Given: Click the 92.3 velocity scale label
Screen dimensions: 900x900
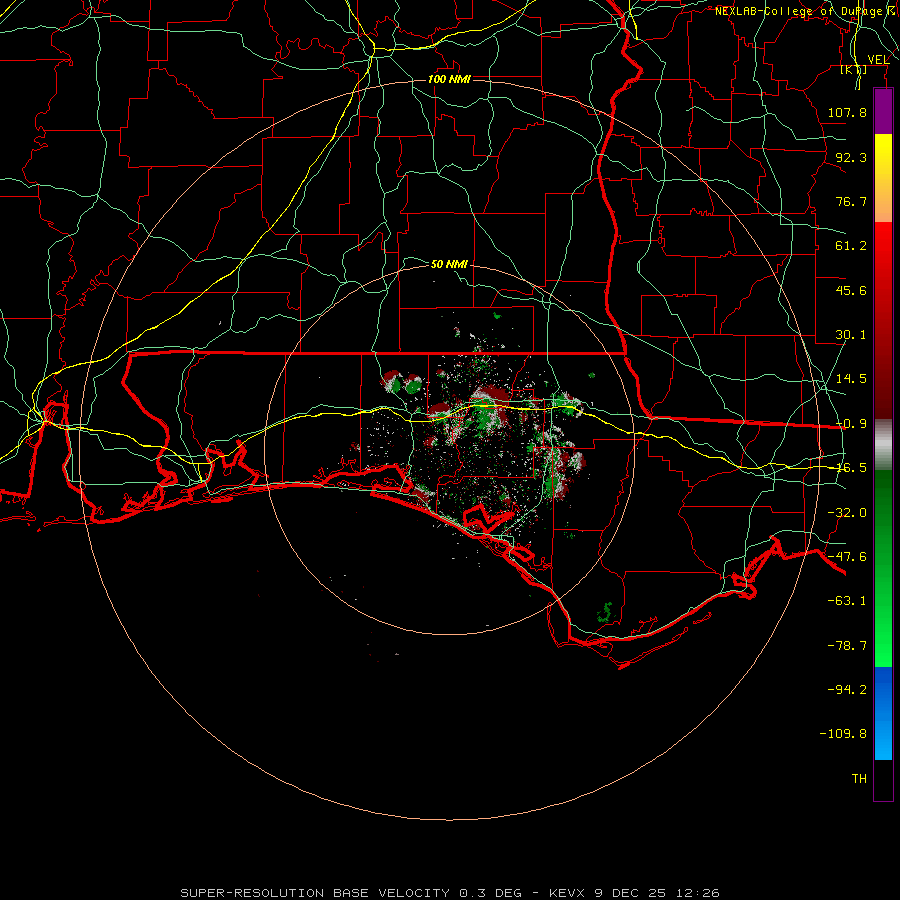Looking at the screenshot, I should (x=851, y=157).
